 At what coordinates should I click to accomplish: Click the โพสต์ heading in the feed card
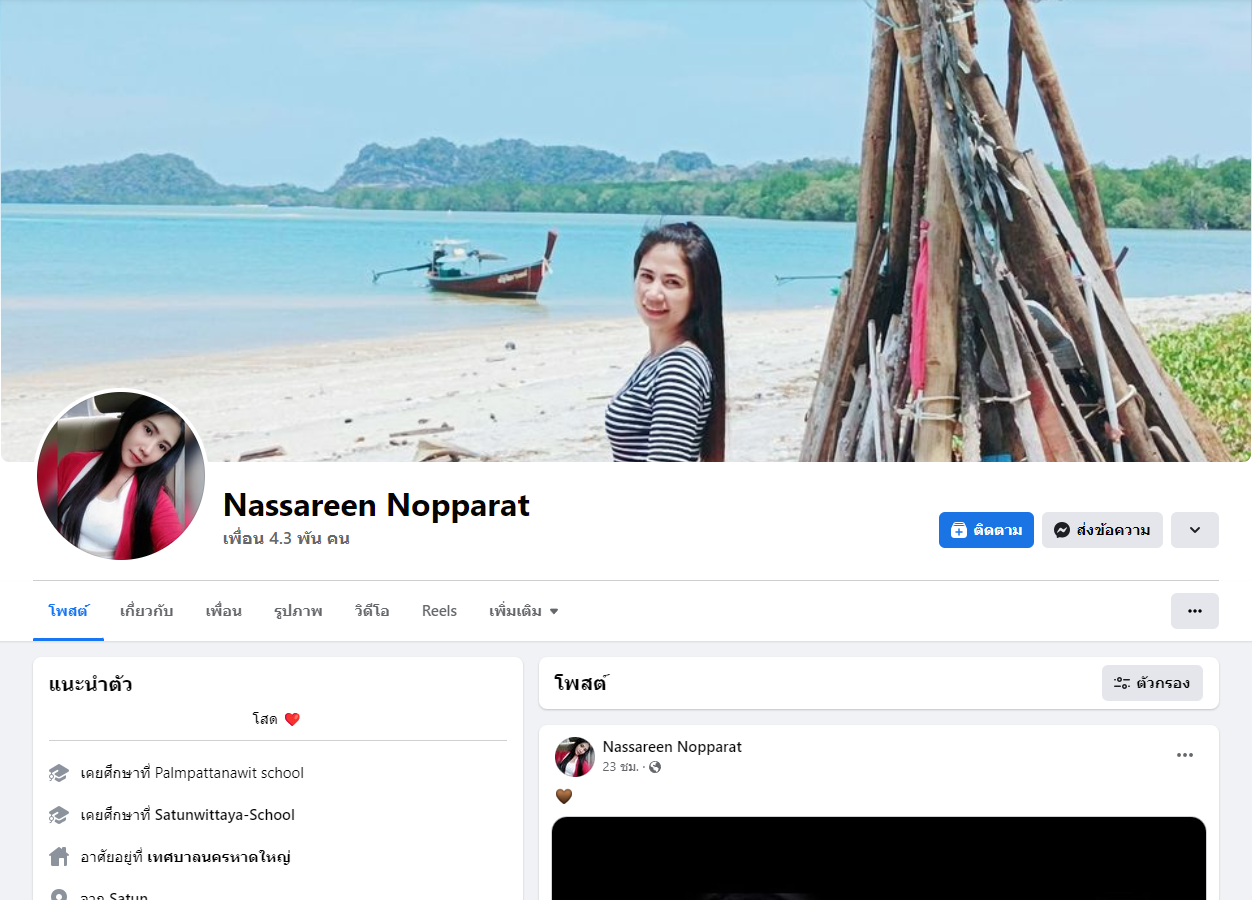click(x=581, y=683)
